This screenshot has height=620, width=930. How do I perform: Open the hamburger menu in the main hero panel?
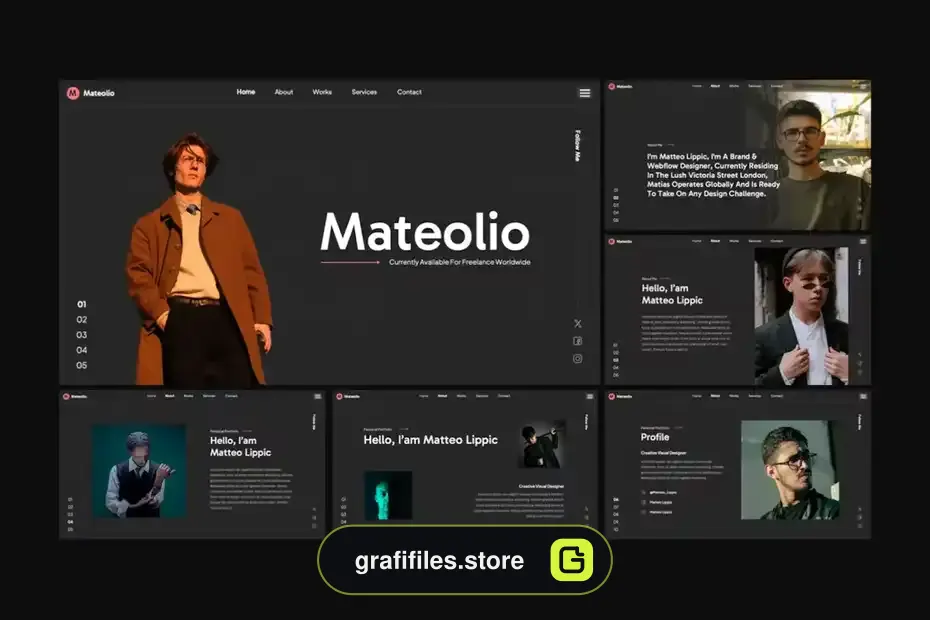point(585,93)
